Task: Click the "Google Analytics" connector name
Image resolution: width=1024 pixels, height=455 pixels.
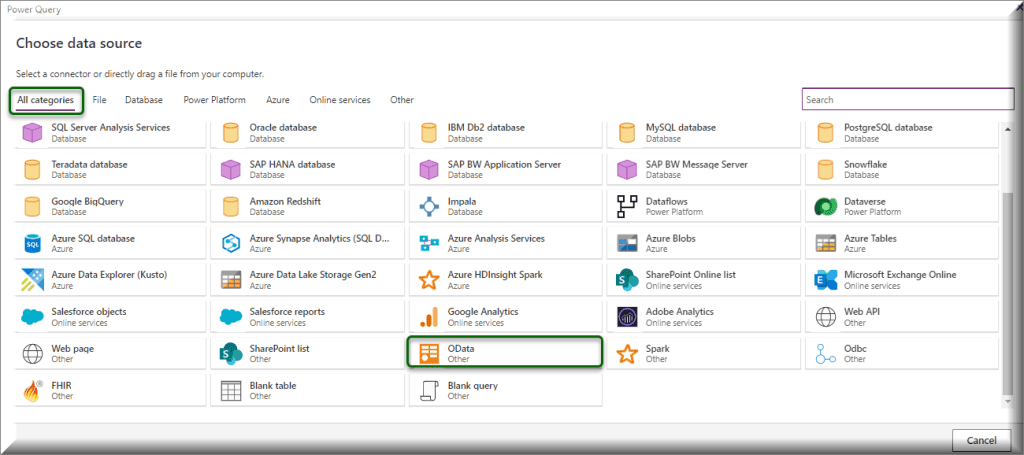Action: coord(483,312)
